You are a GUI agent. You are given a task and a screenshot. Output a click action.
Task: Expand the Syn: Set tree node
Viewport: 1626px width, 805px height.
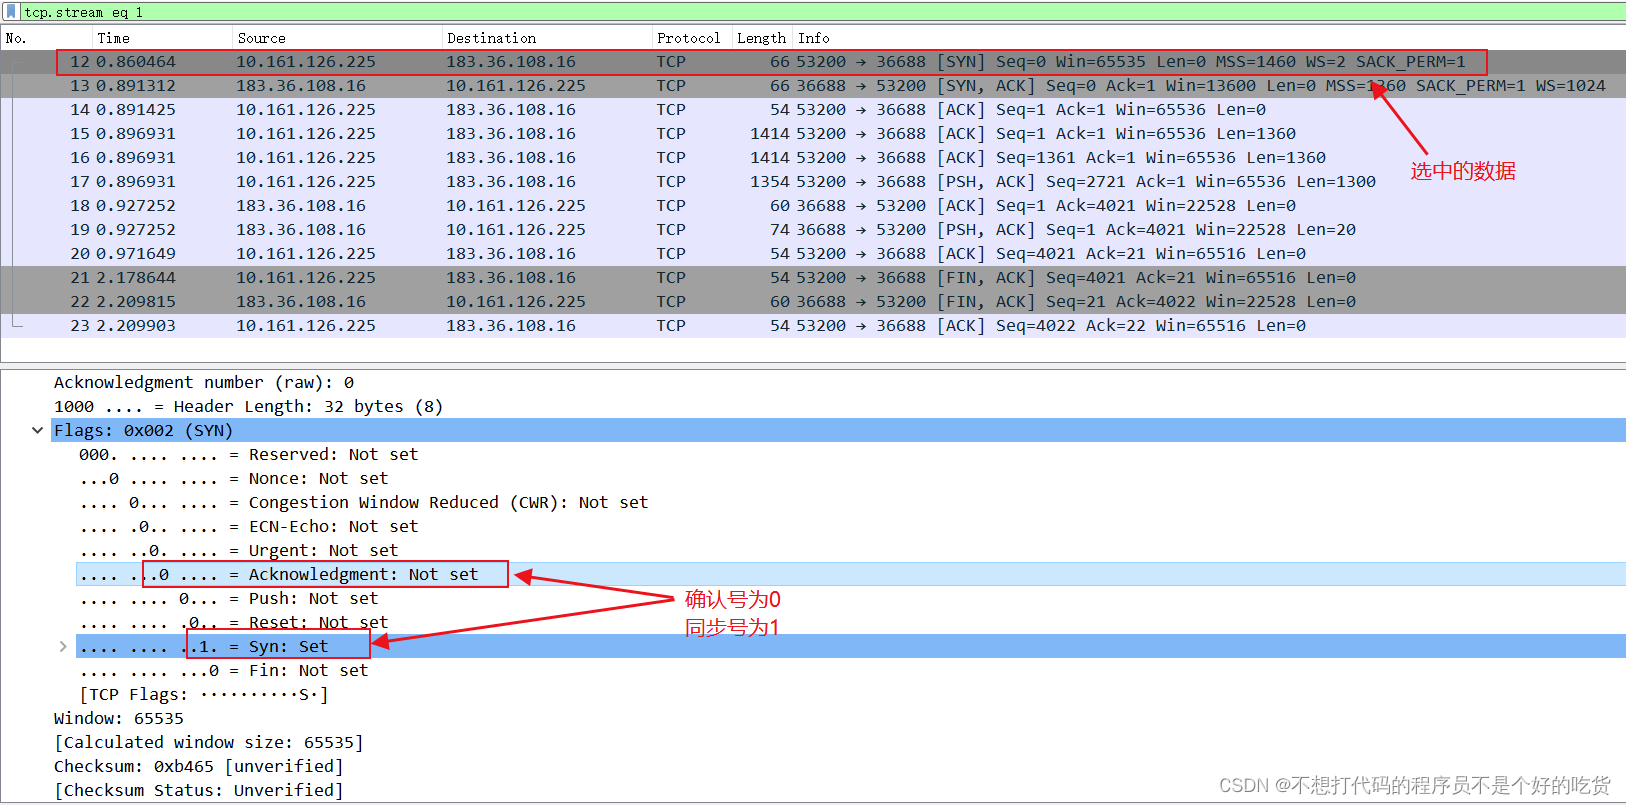pos(63,647)
